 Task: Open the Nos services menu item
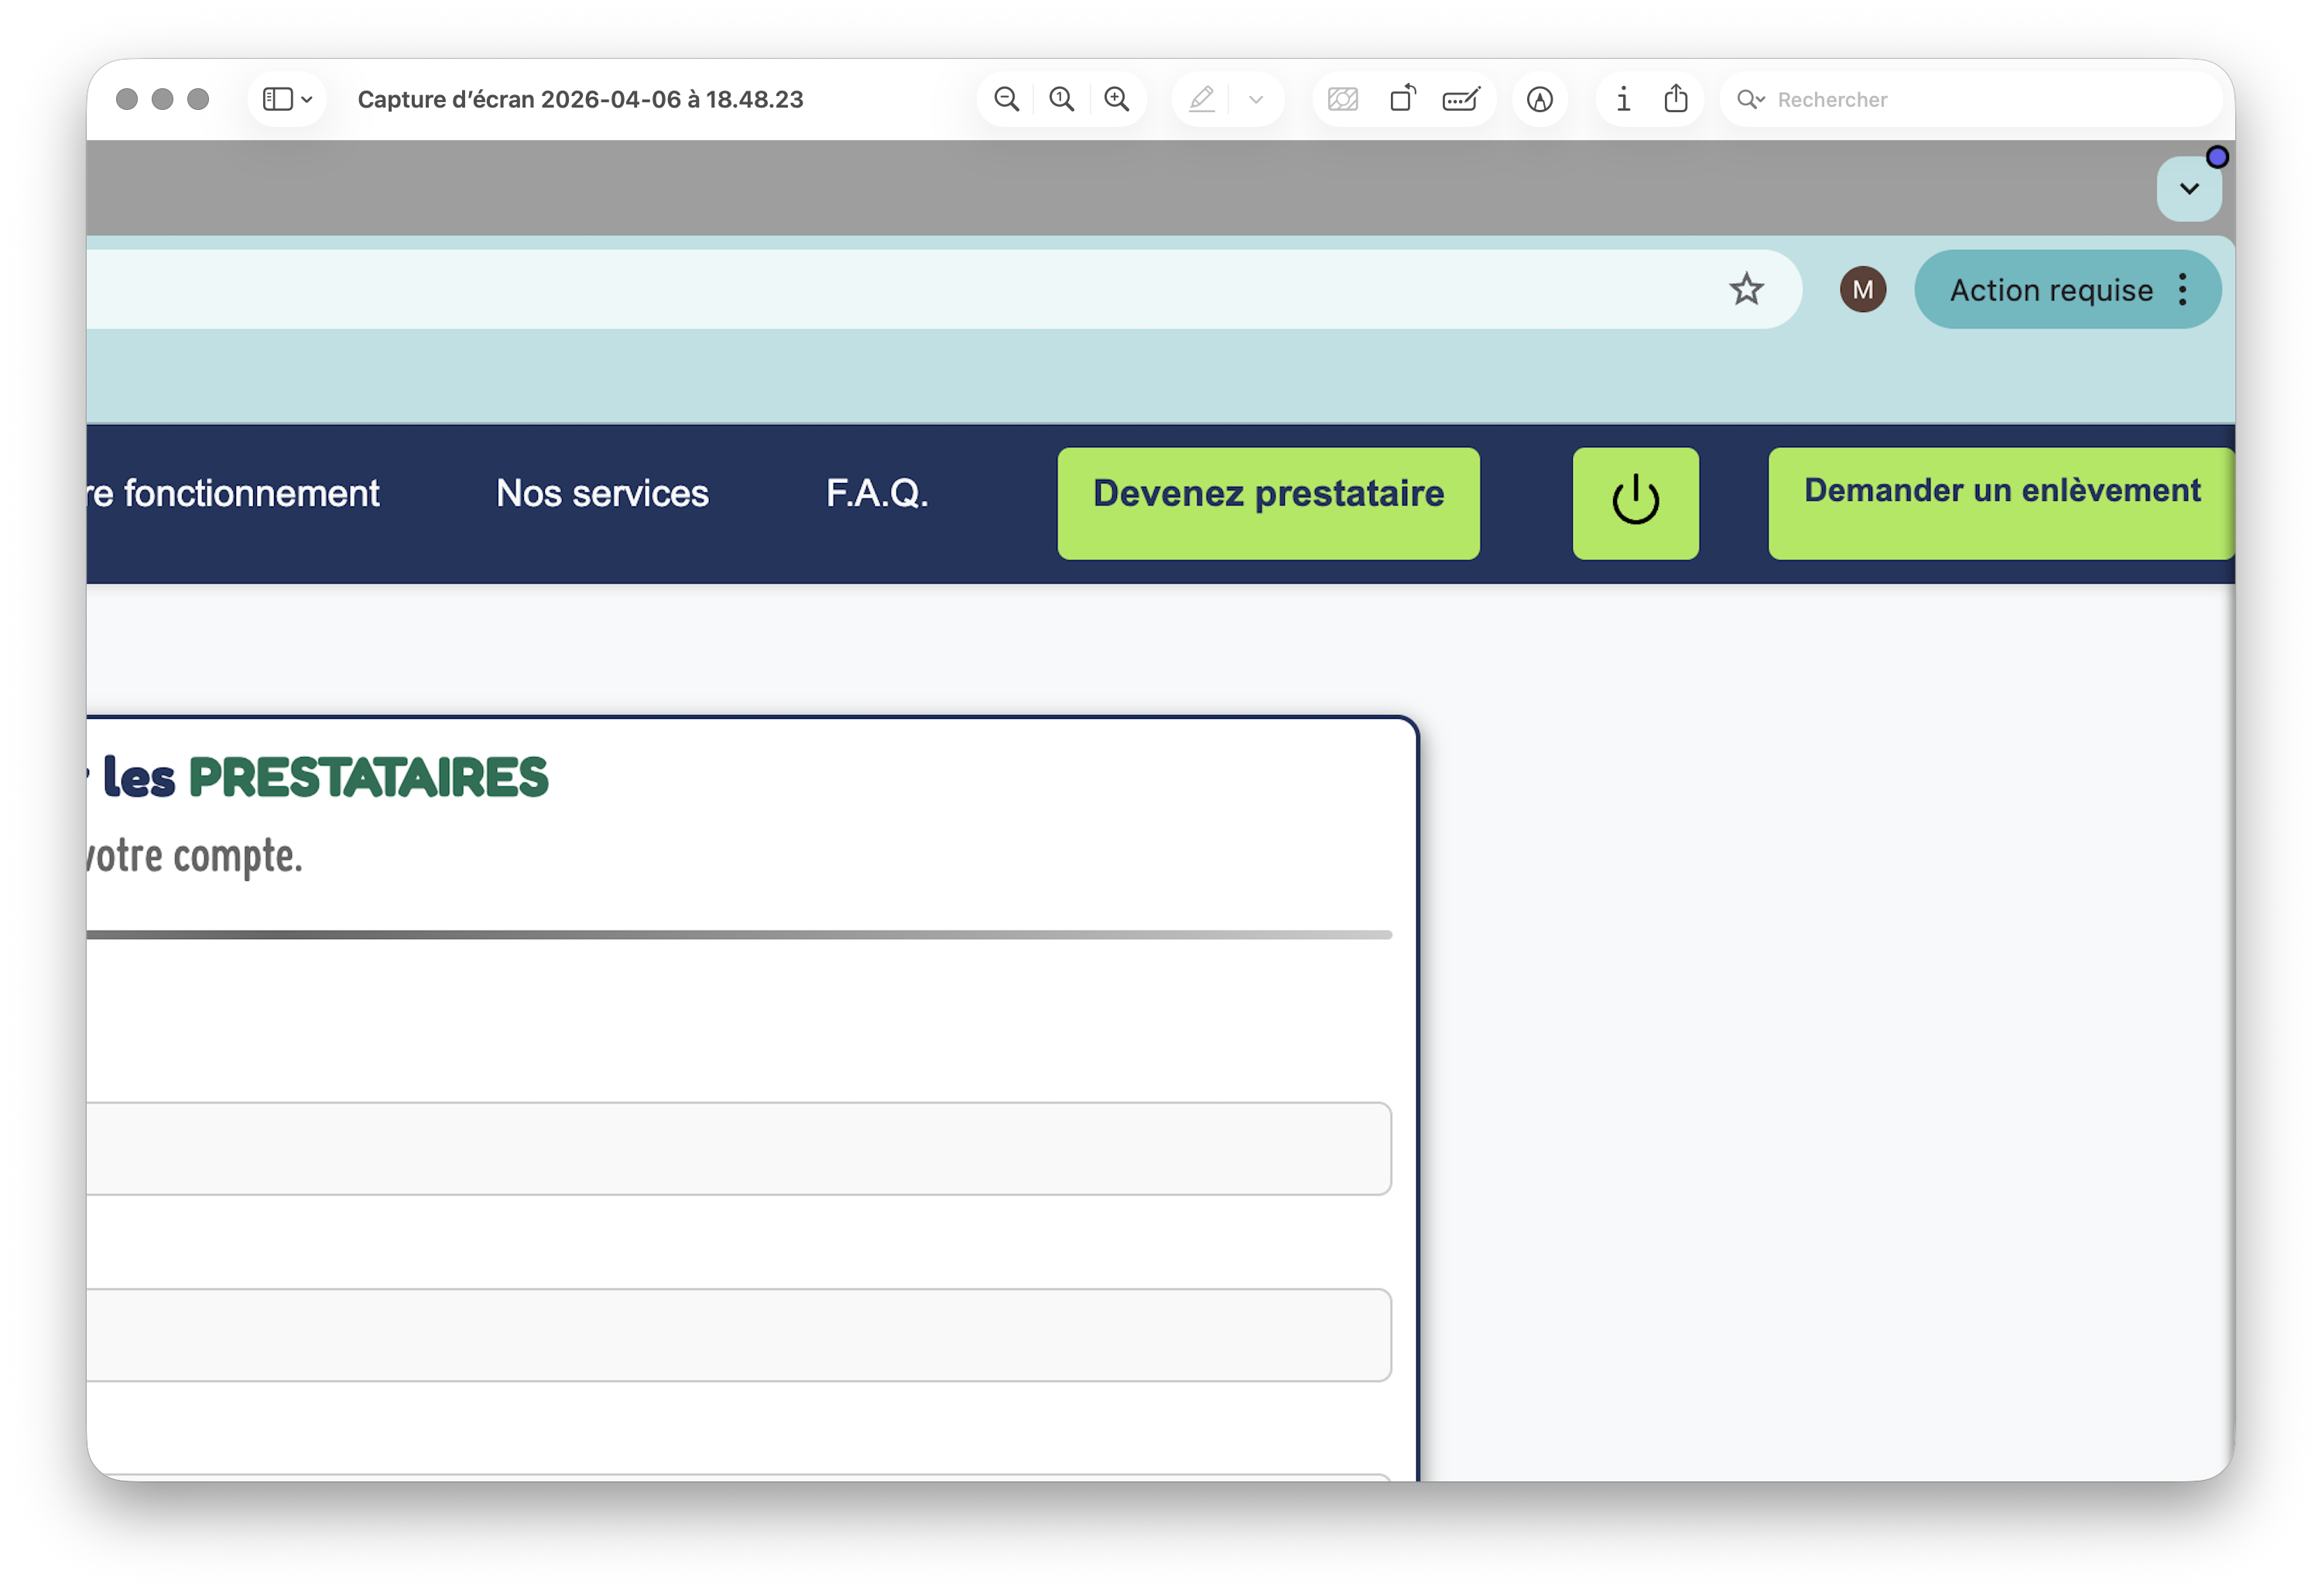pyautogui.click(x=602, y=493)
